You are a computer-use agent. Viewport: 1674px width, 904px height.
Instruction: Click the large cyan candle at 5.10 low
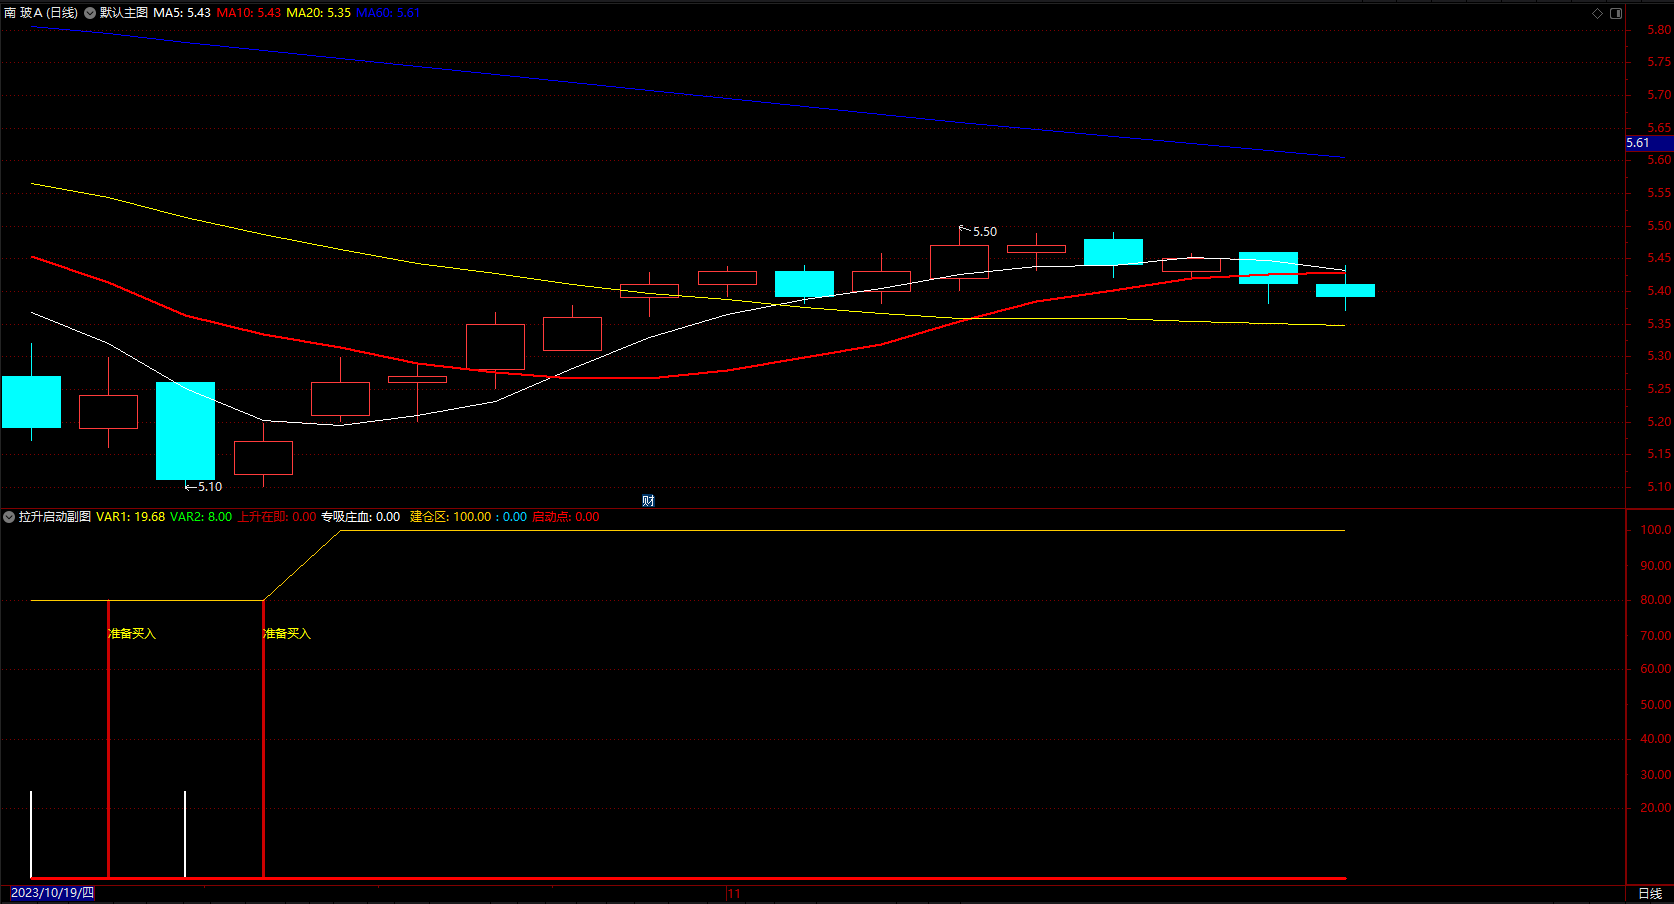pos(185,431)
